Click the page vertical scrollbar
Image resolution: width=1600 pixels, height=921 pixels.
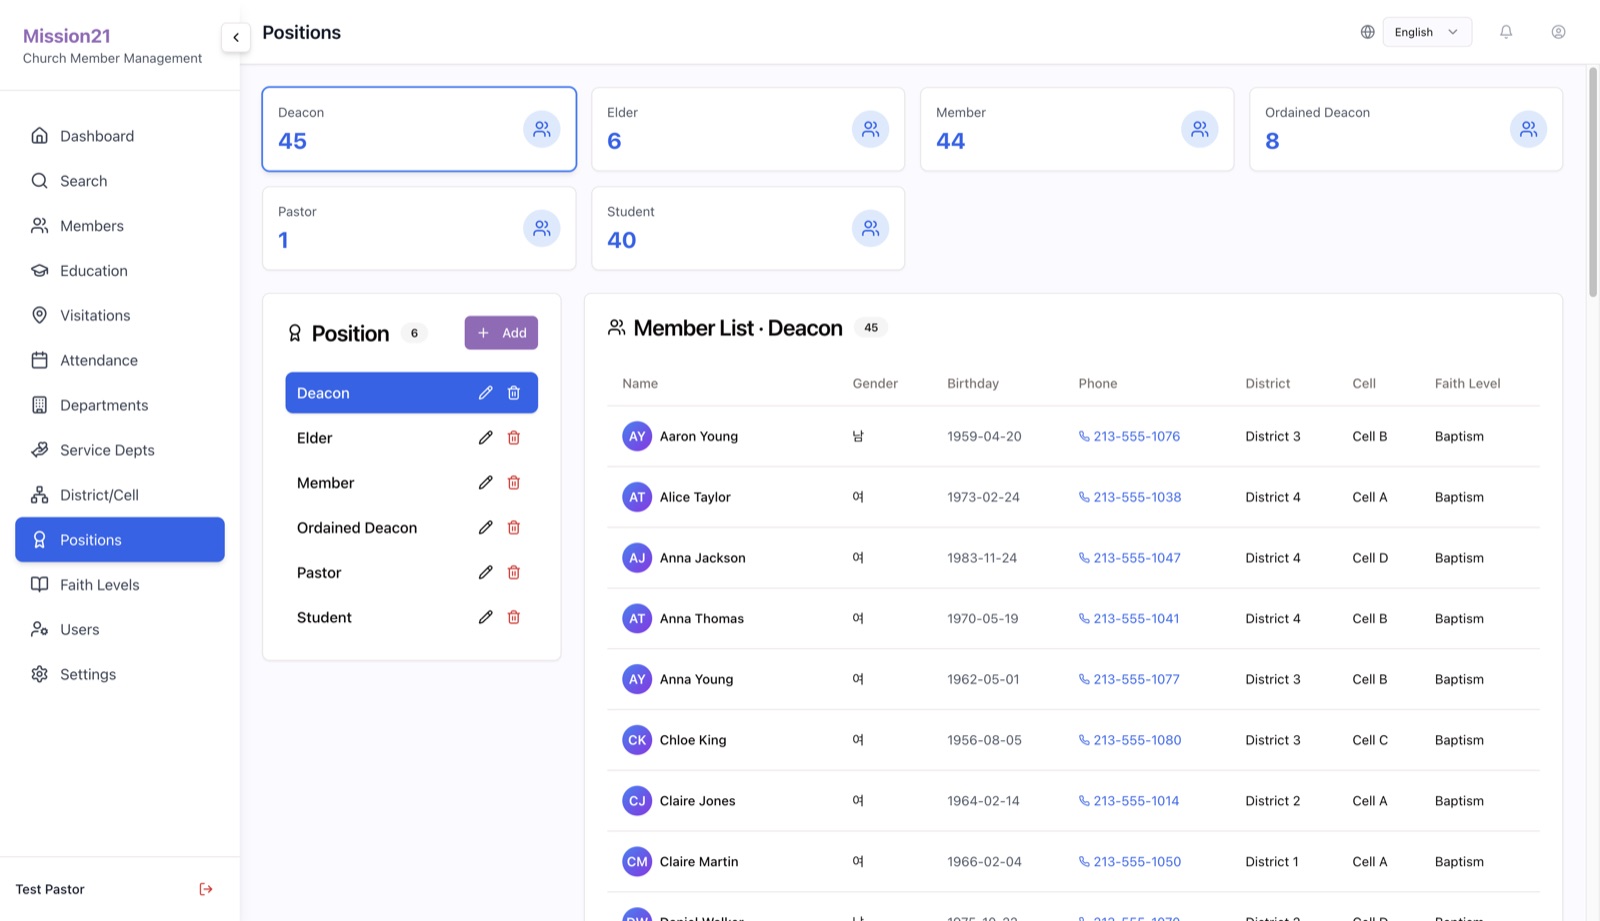[x=1593, y=182]
